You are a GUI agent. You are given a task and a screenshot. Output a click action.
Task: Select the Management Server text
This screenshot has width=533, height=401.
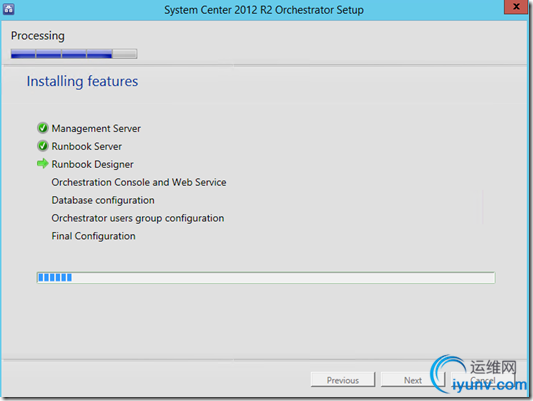click(96, 128)
